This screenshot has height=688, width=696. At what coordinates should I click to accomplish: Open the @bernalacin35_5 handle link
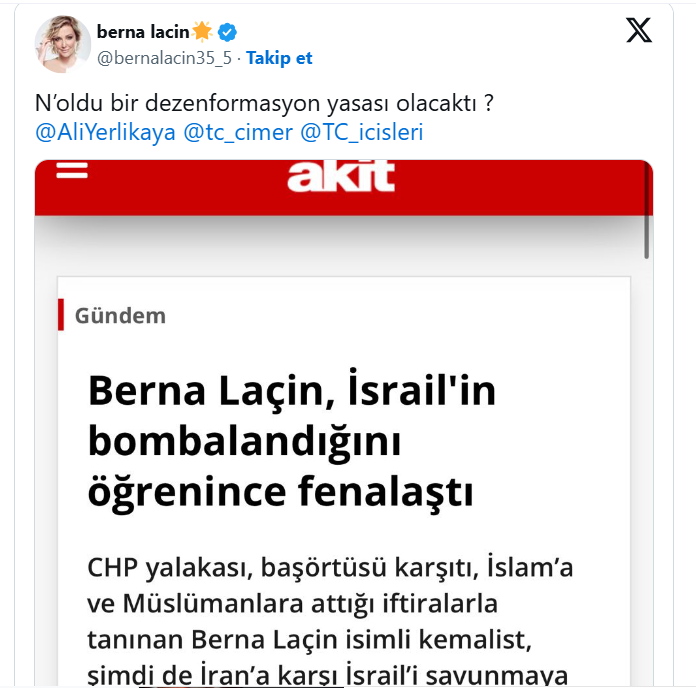click(164, 58)
